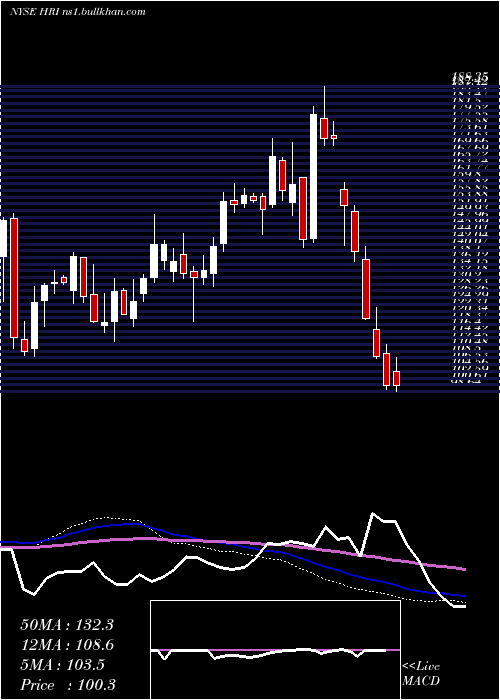Click the <<Live MACD label

(421, 674)
